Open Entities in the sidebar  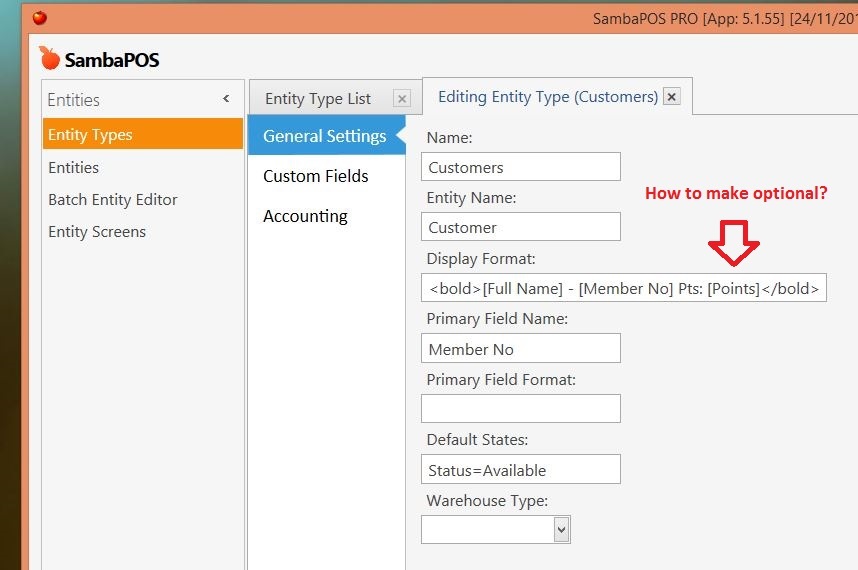pyautogui.click(x=73, y=167)
